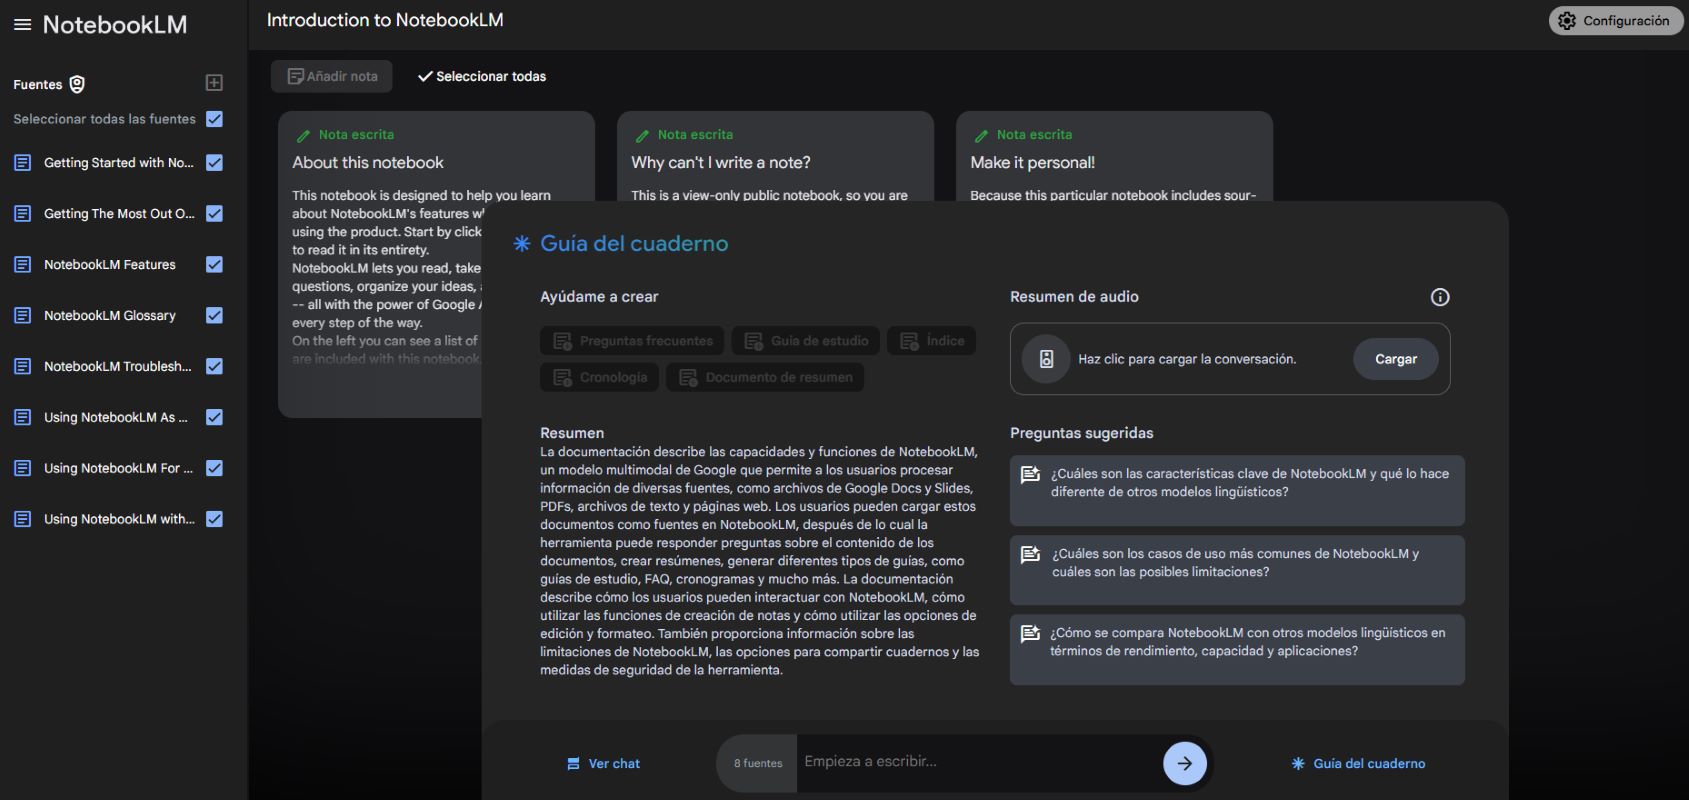Image resolution: width=1689 pixels, height=800 pixels.
Task: Generate Documento de resumen
Action: tap(765, 377)
